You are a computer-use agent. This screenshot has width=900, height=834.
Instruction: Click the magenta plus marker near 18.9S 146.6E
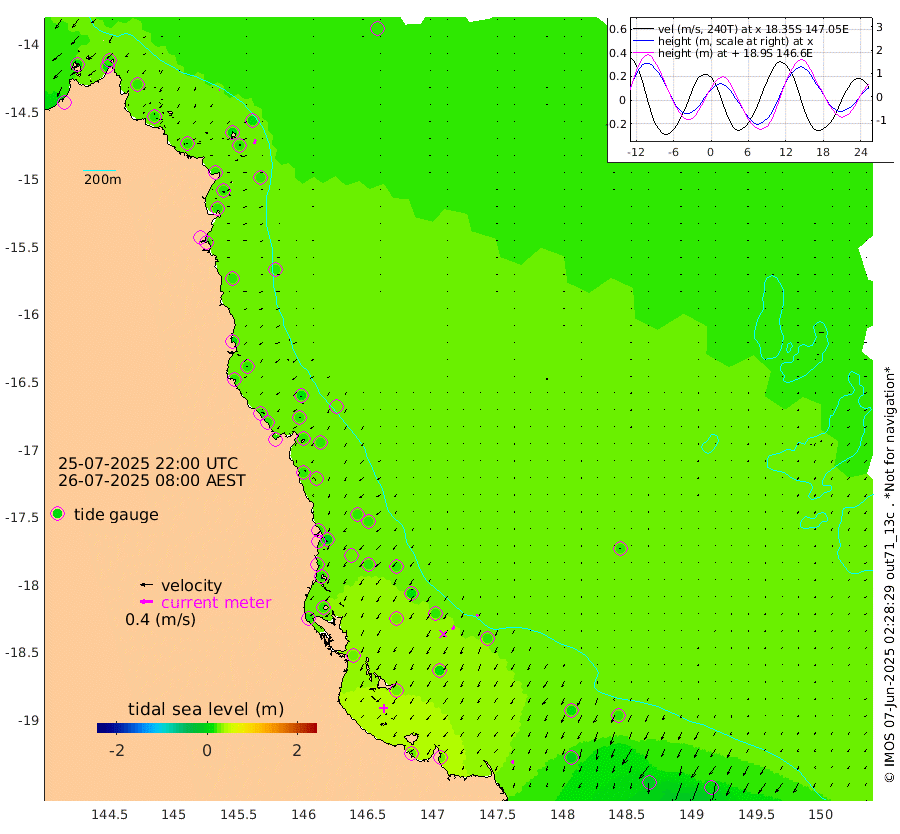[383, 708]
